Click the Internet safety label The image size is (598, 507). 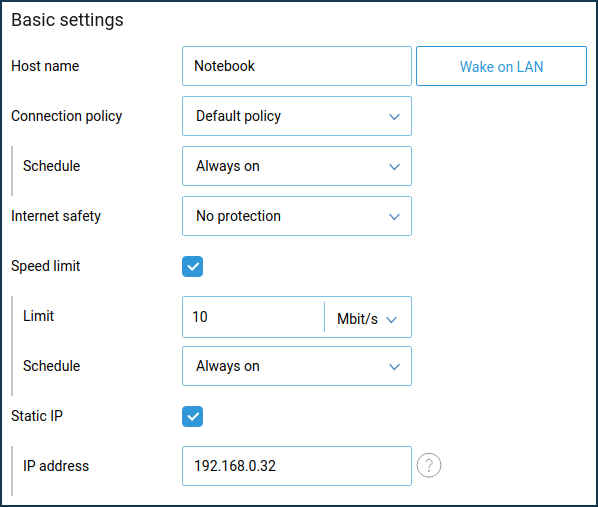56,216
